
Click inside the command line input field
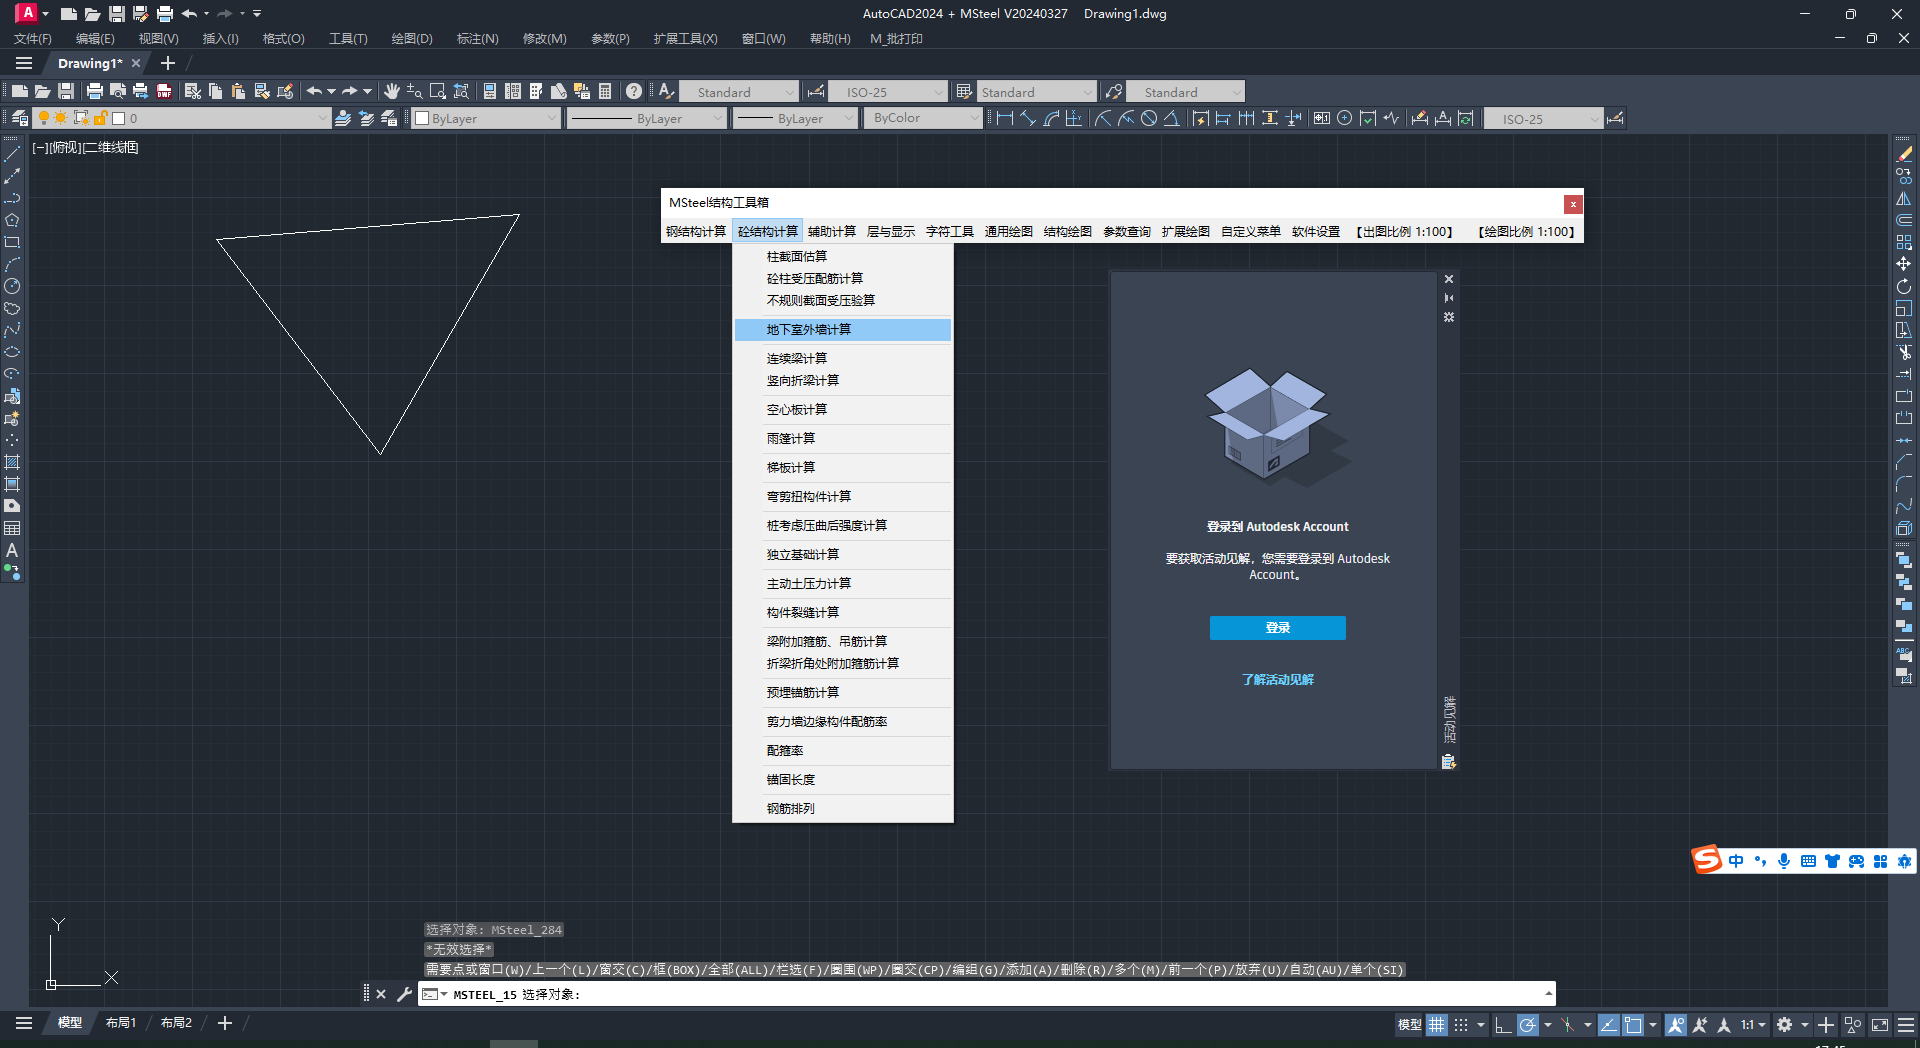tap(900, 994)
